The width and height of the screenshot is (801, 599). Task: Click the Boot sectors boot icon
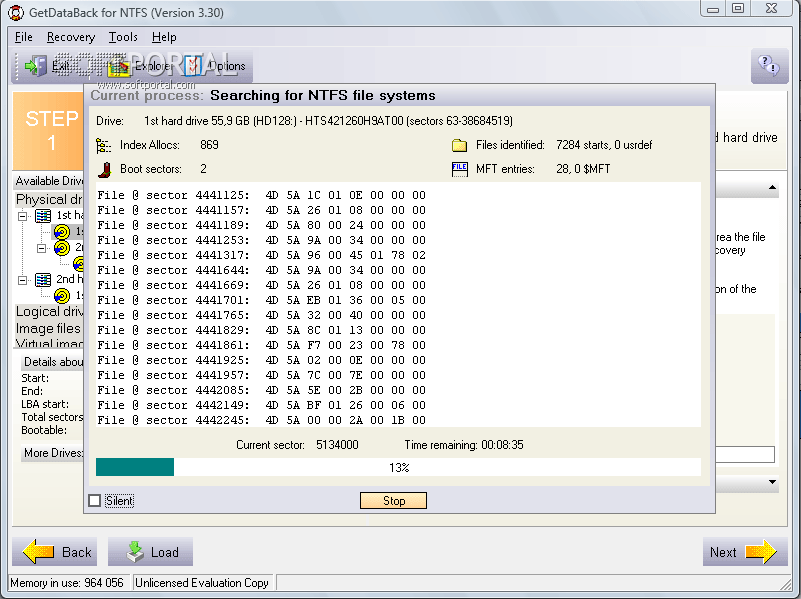click(105, 170)
